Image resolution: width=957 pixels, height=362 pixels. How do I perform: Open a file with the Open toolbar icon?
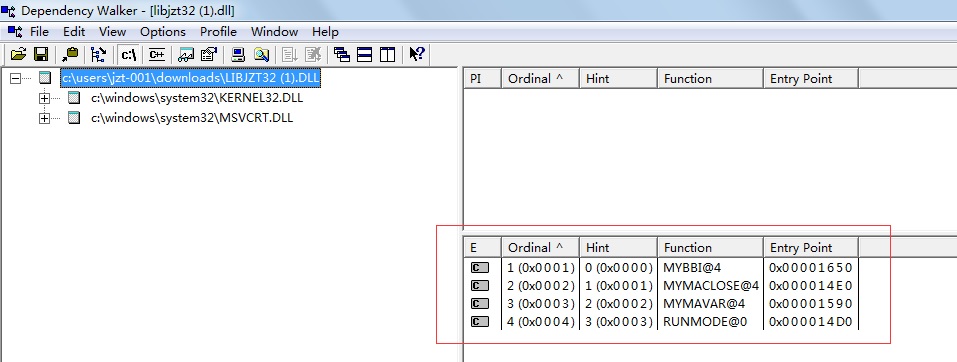[x=19, y=54]
